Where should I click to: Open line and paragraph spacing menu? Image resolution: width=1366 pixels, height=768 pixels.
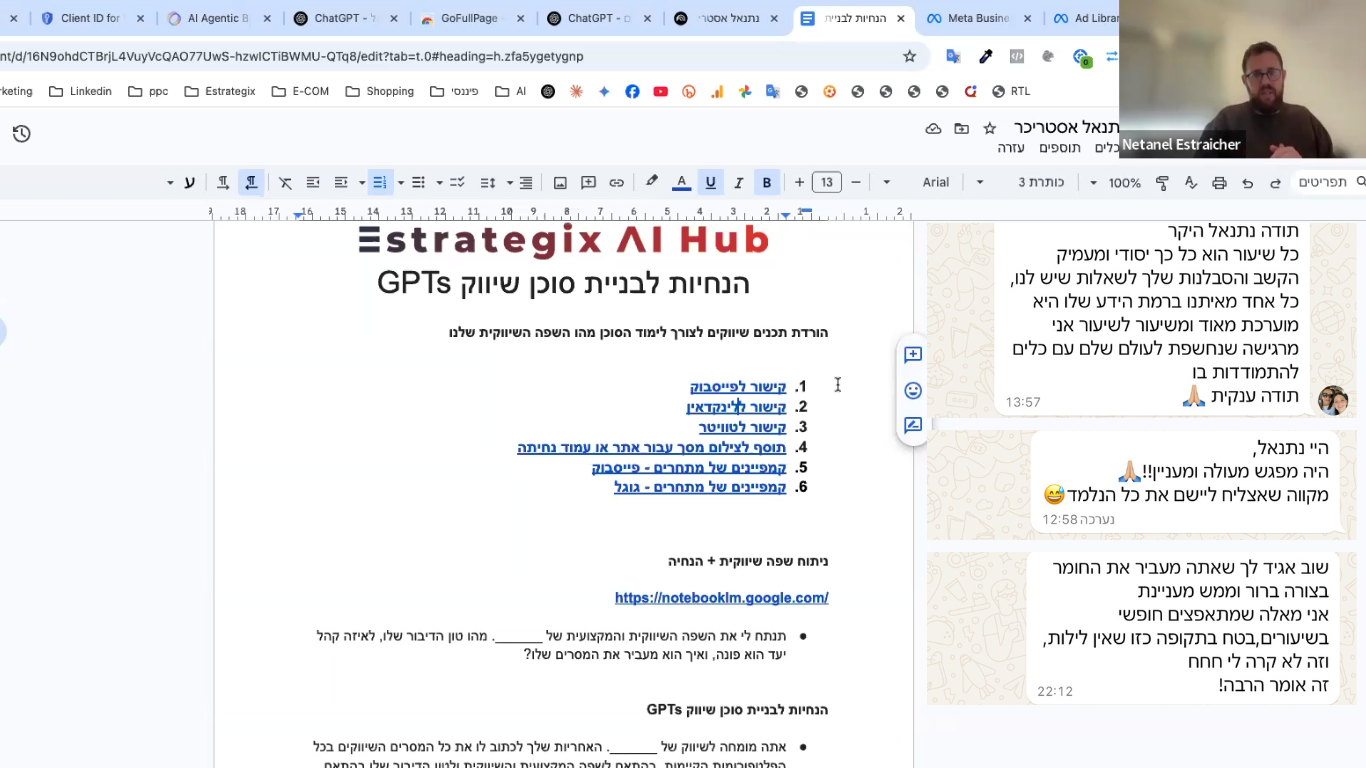tap(488, 182)
